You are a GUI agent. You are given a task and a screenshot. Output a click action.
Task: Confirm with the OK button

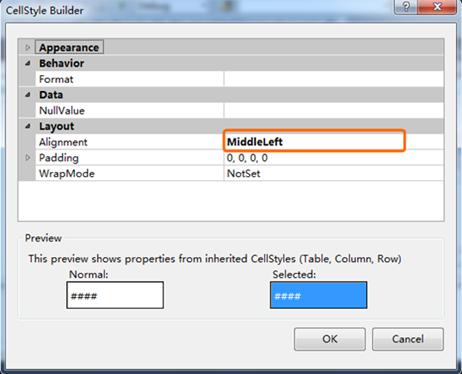330,339
